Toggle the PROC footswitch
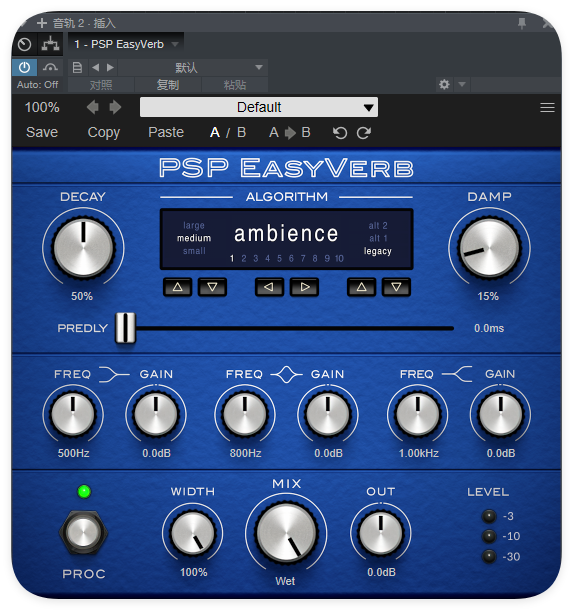Viewport: 573px width, 610px height. tap(83, 532)
